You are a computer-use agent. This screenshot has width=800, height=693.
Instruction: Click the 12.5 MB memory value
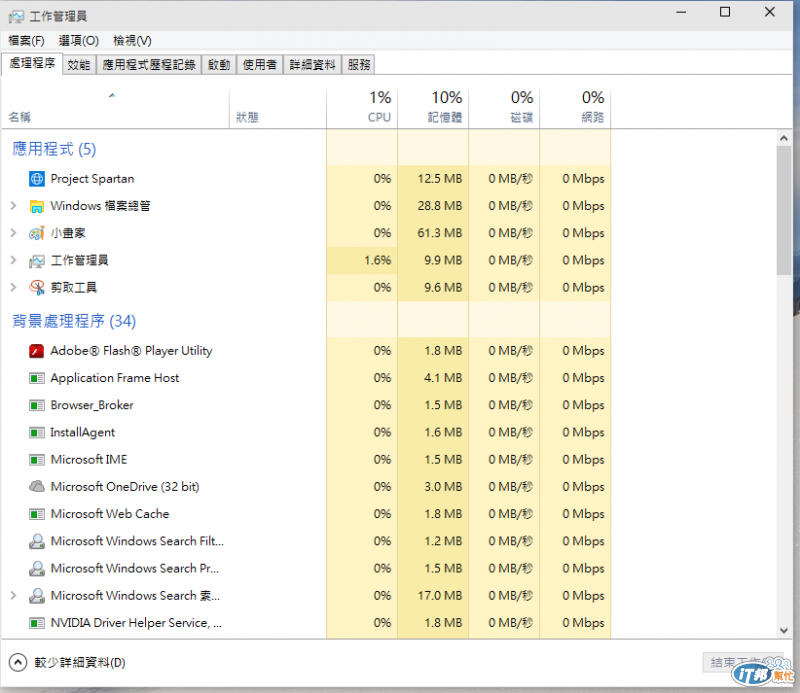click(440, 179)
